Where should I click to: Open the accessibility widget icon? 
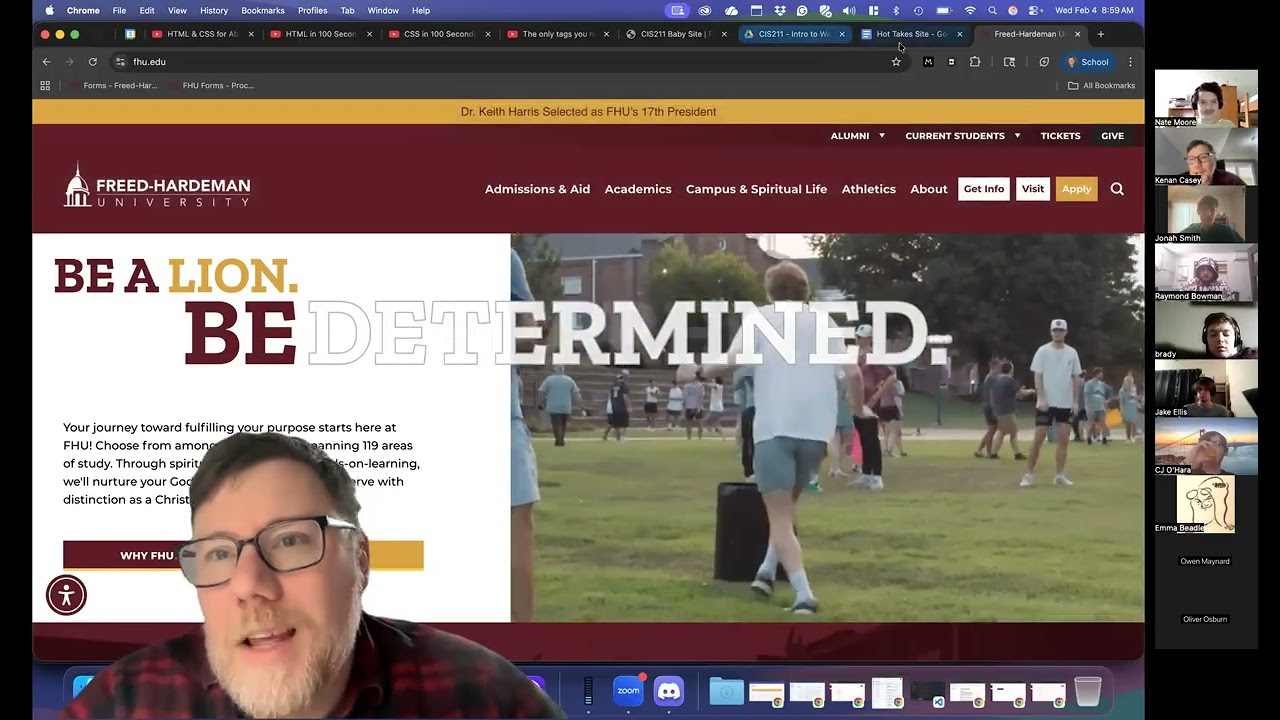click(67, 595)
